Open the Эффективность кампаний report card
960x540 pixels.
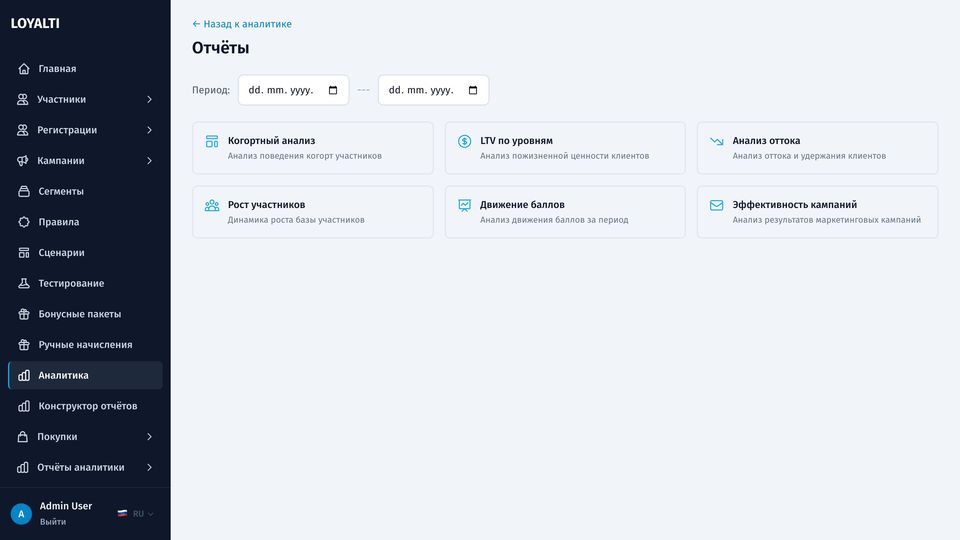point(817,212)
